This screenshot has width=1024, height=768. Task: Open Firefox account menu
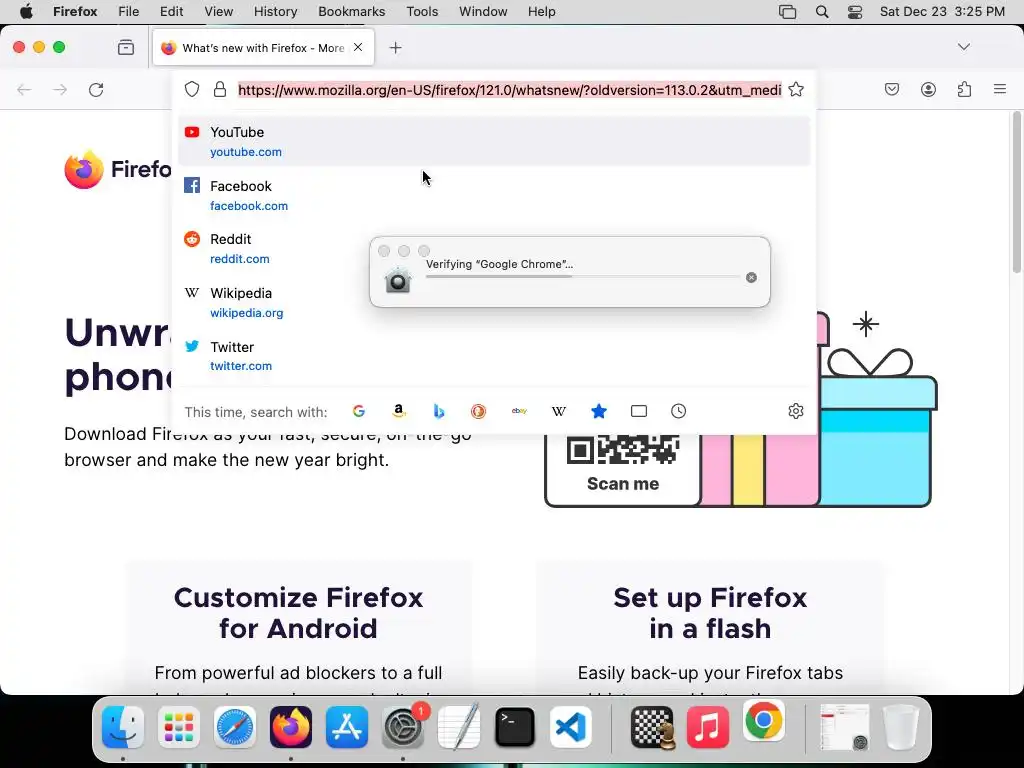point(928,89)
